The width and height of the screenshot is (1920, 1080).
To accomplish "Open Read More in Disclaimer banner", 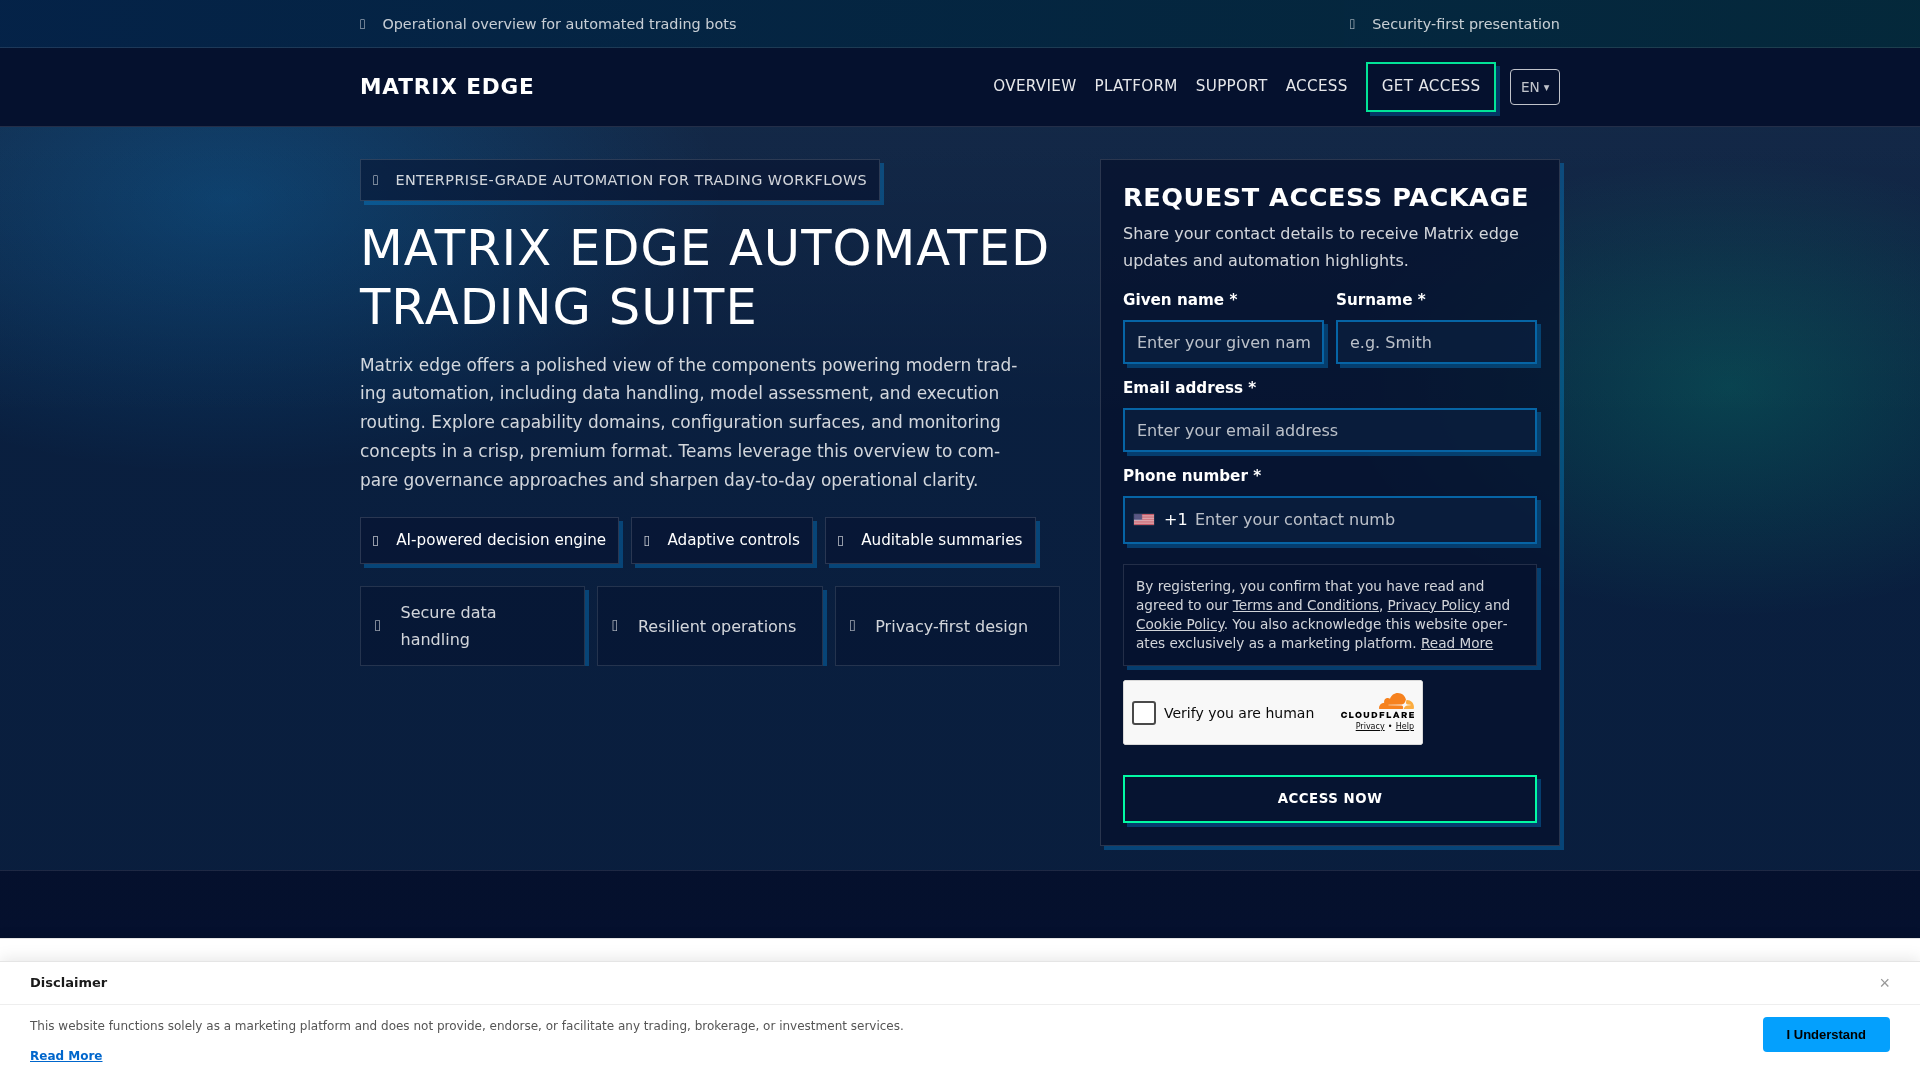I will pyautogui.click(x=66, y=1056).
